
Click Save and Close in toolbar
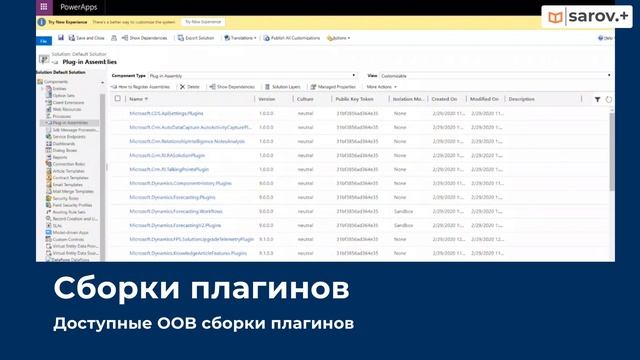[x=87, y=38]
